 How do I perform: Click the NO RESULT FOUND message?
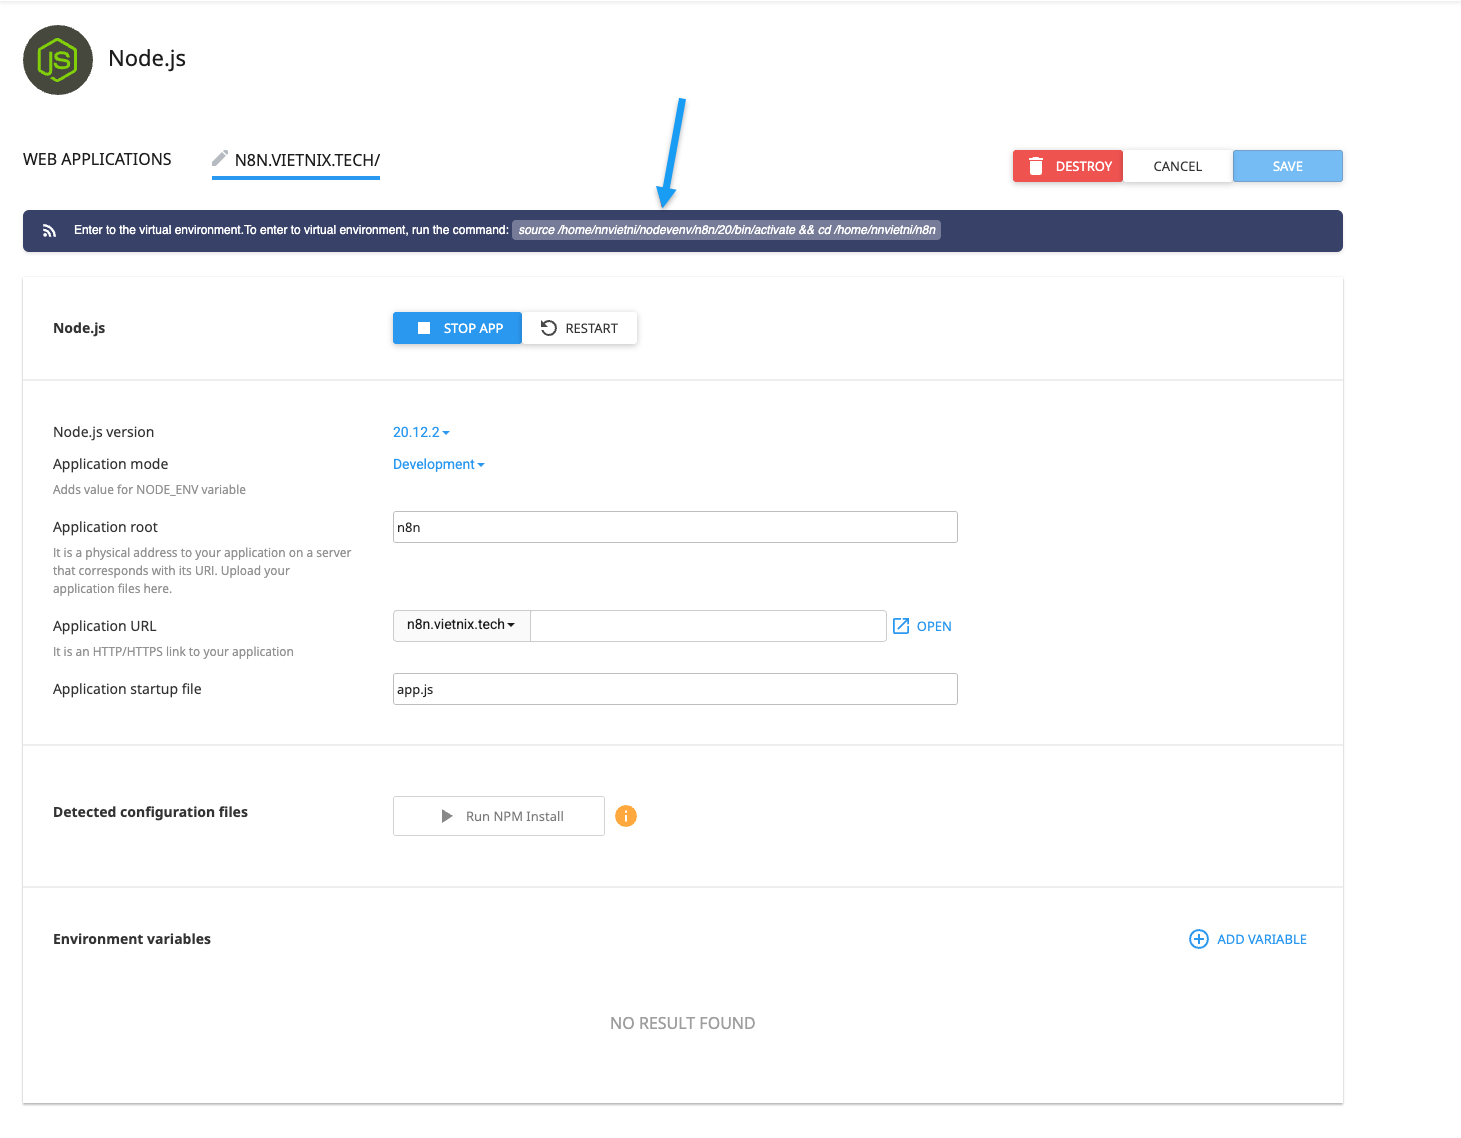click(x=683, y=1023)
